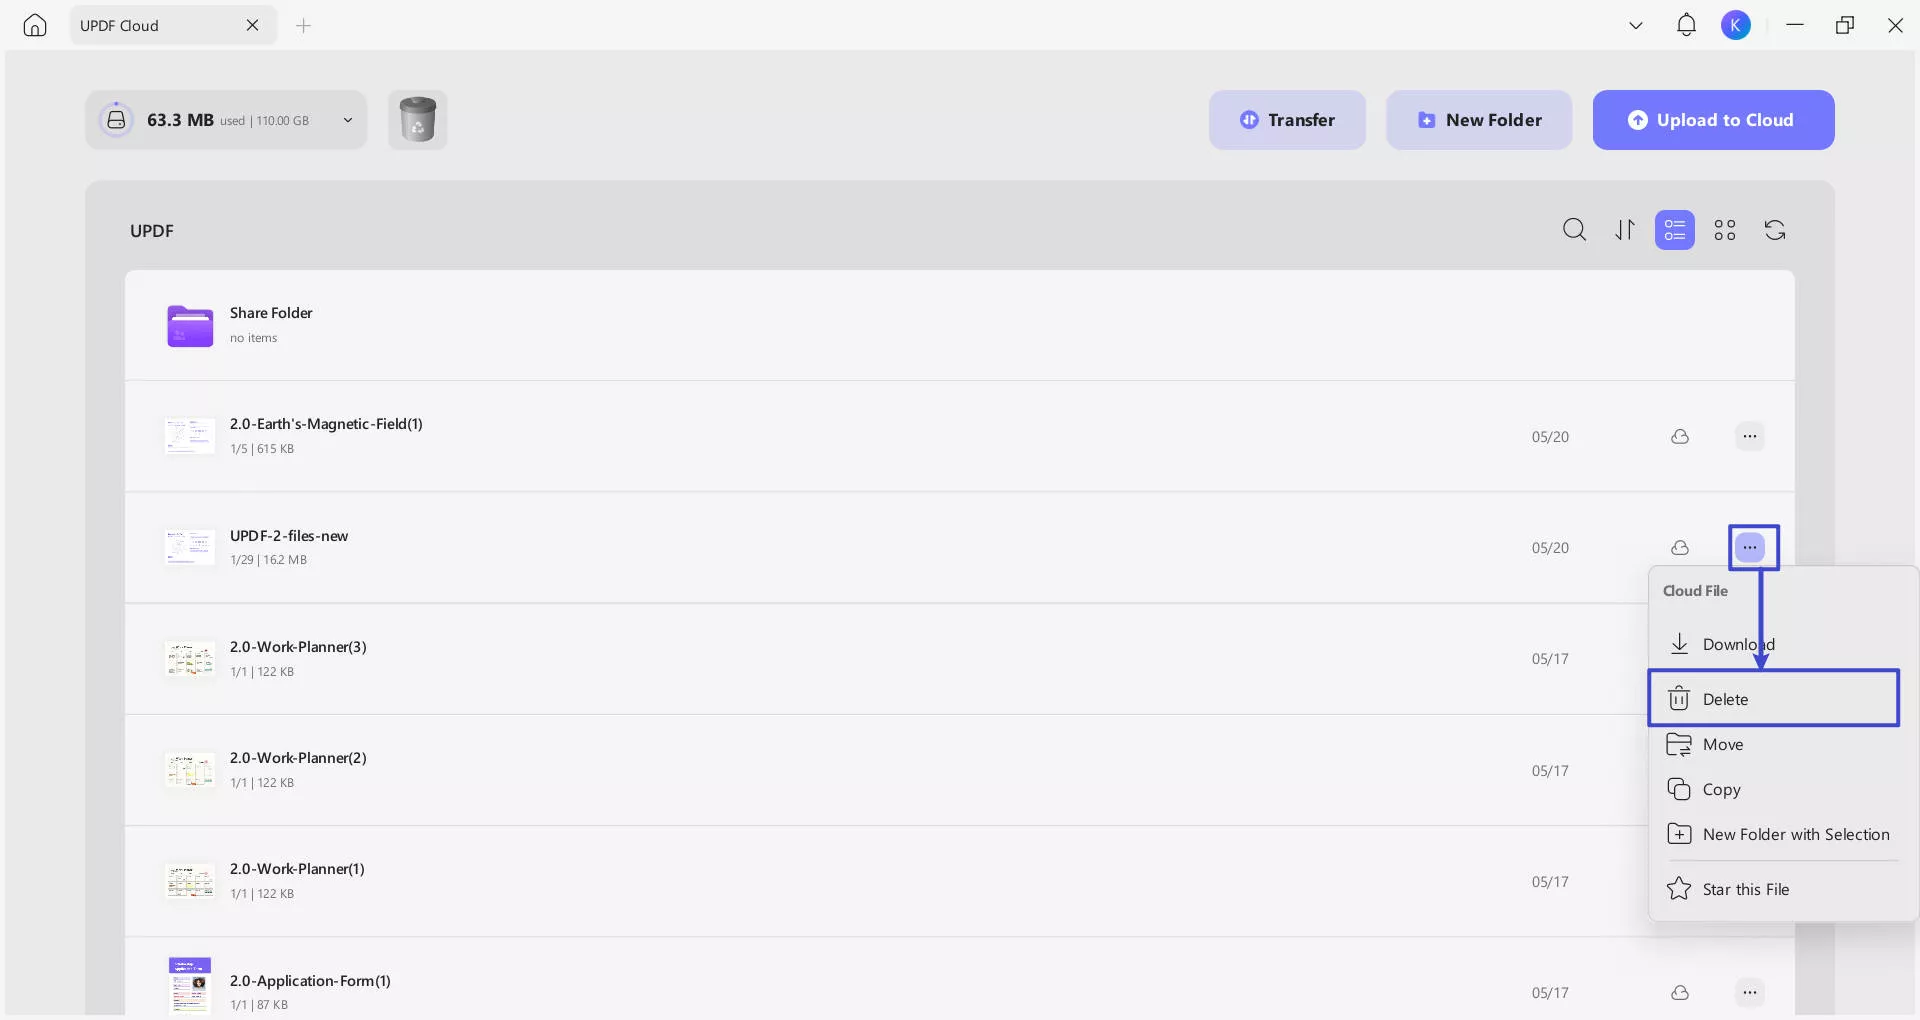This screenshot has height=1020, width=1920.
Task: Open the recycle bin trash icon
Action: click(x=417, y=120)
